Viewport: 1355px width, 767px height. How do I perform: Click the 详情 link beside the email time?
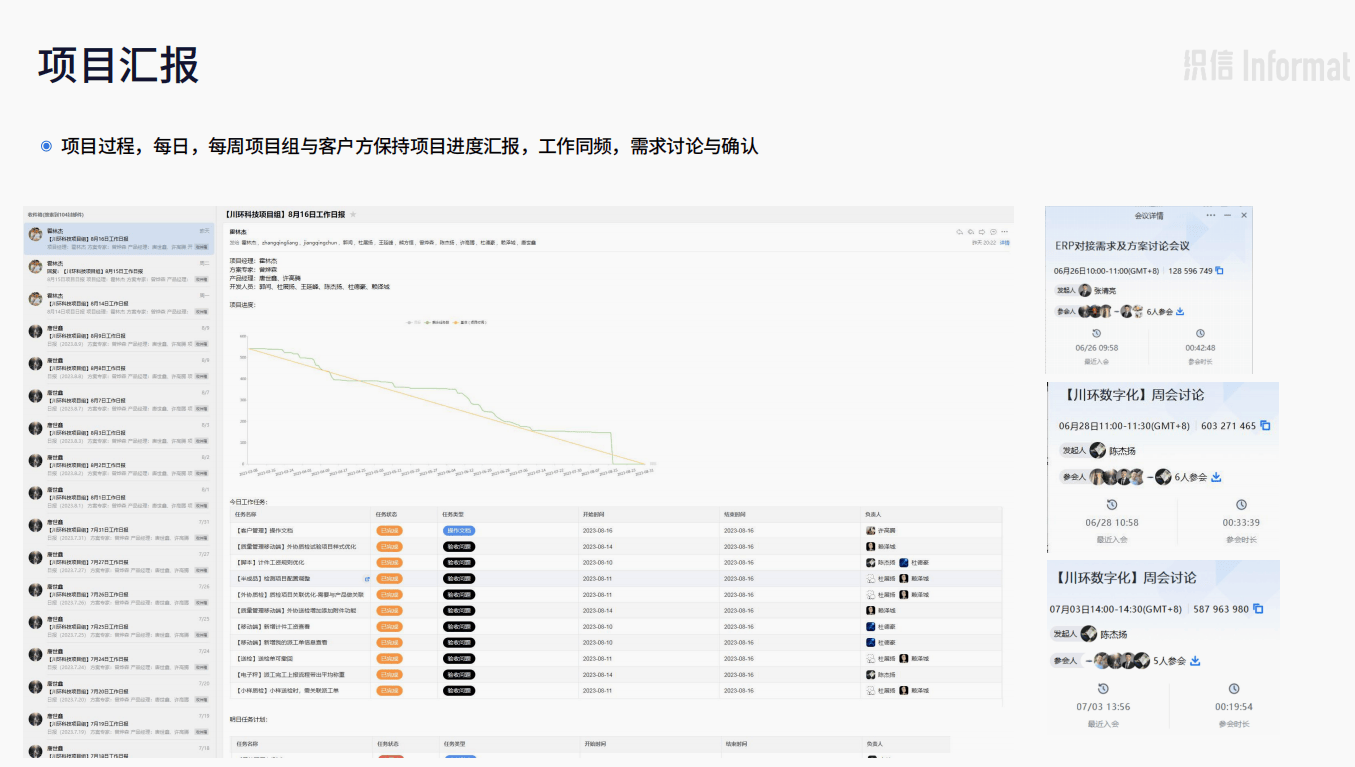1004,242
